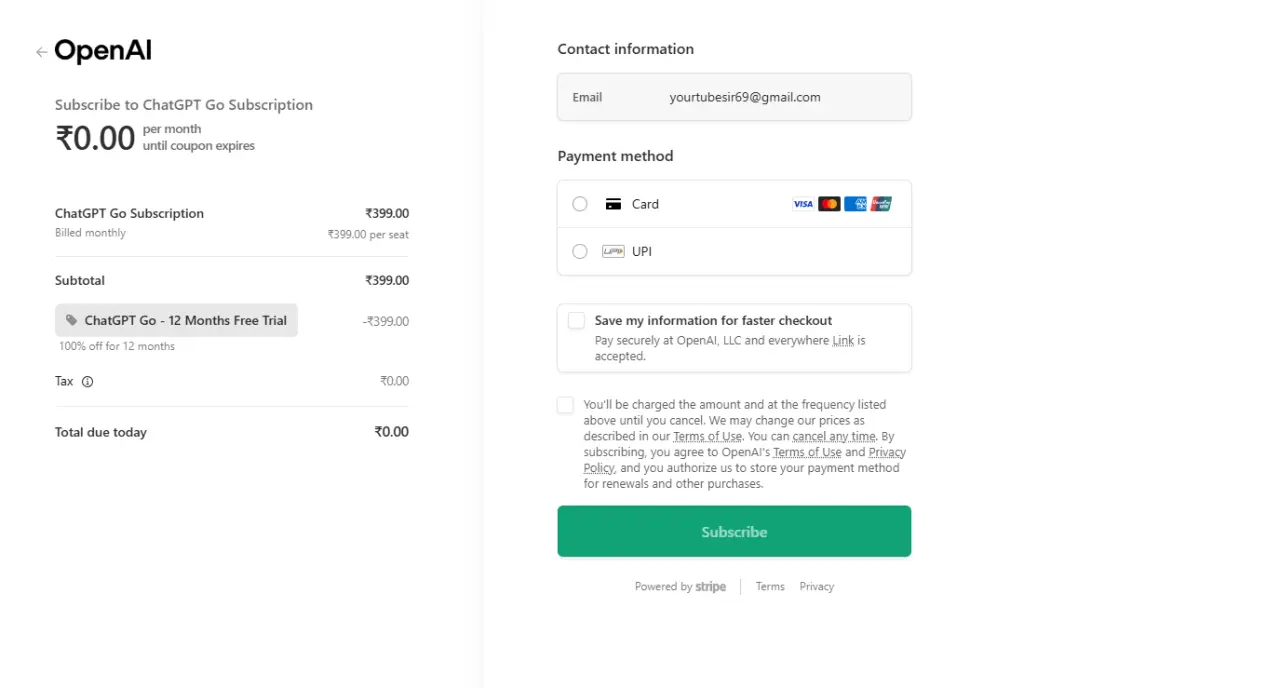
Task: Click the Tax info circle icon
Action: point(87,382)
